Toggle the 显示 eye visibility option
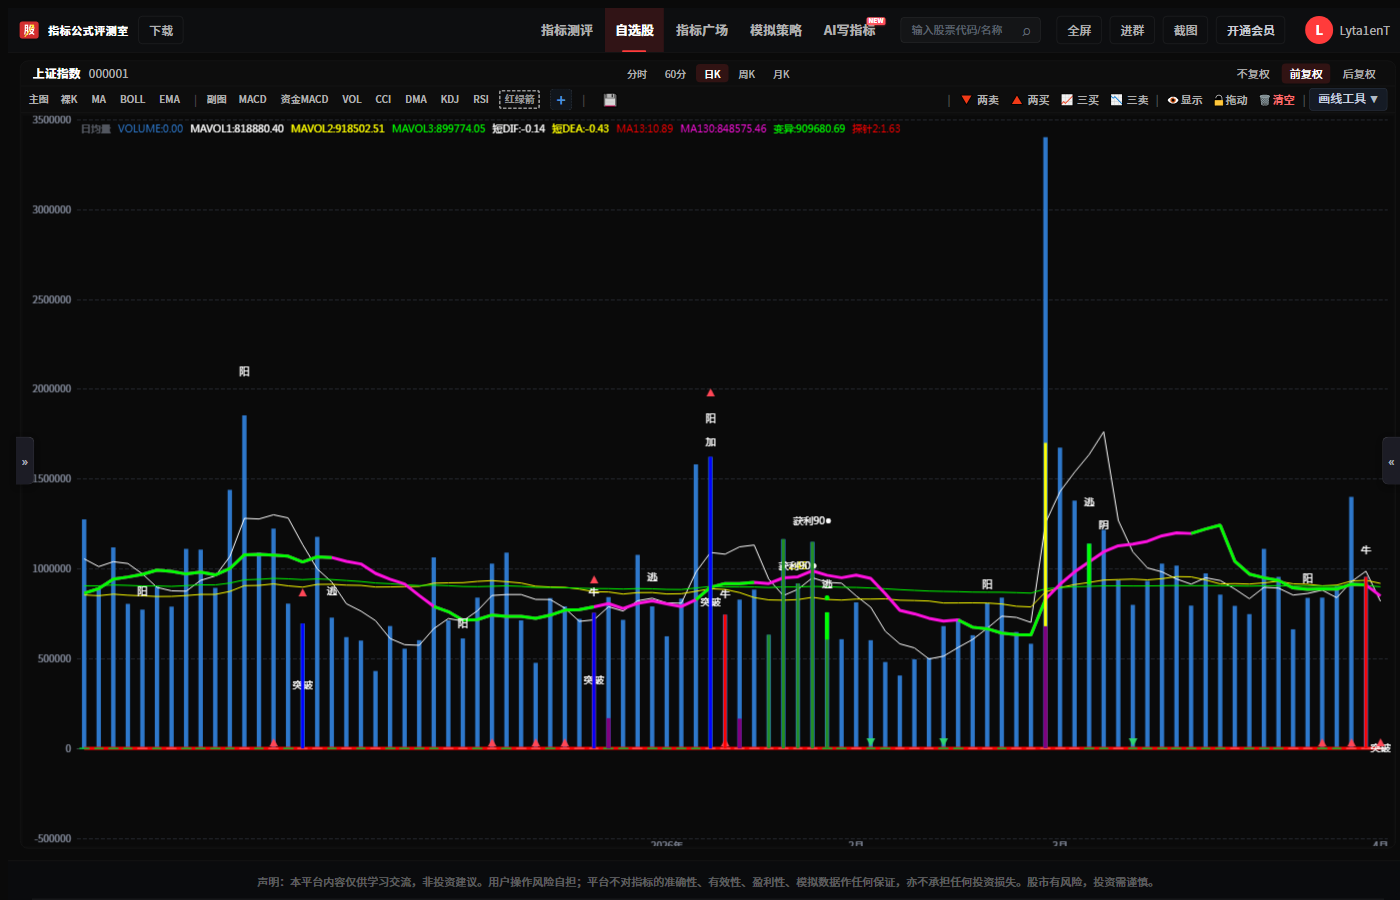1400x900 pixels. (1185, 100)
